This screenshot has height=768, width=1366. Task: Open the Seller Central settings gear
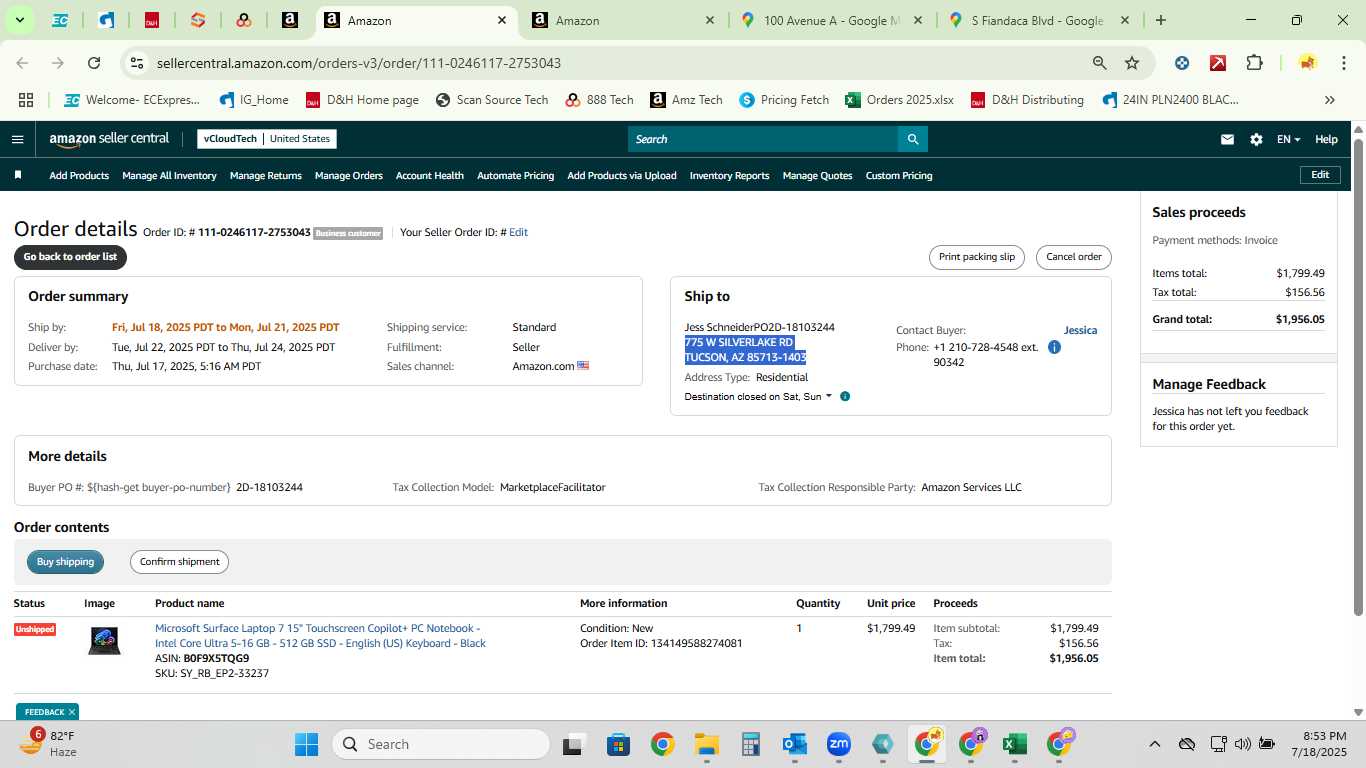click(x=1256, y=139)
